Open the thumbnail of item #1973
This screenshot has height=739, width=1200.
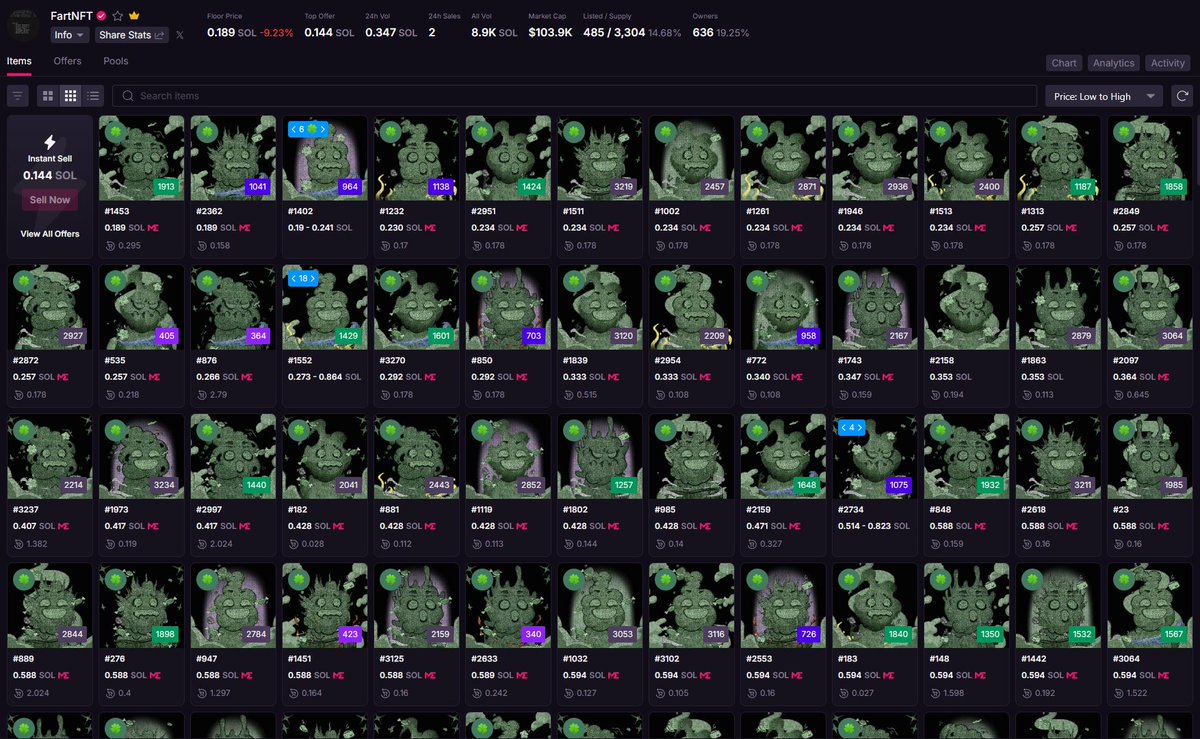140,456
